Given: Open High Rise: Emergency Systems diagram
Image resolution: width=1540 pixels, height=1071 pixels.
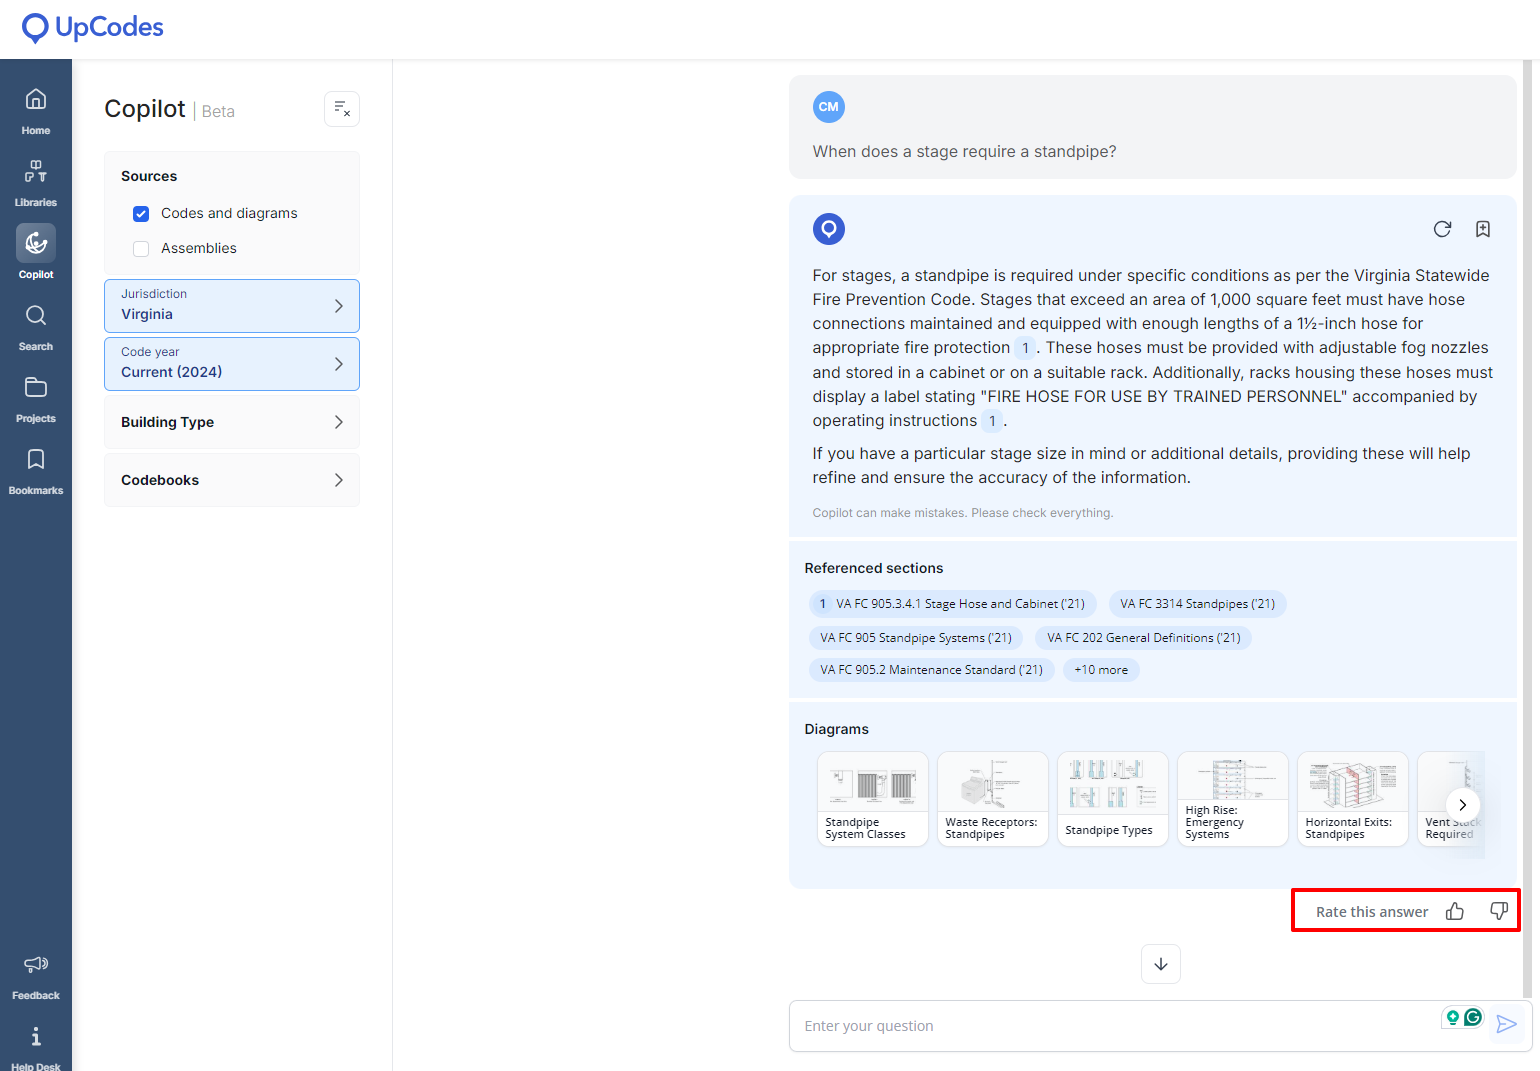Looking at the screenshot, I should click(1233, 799).
